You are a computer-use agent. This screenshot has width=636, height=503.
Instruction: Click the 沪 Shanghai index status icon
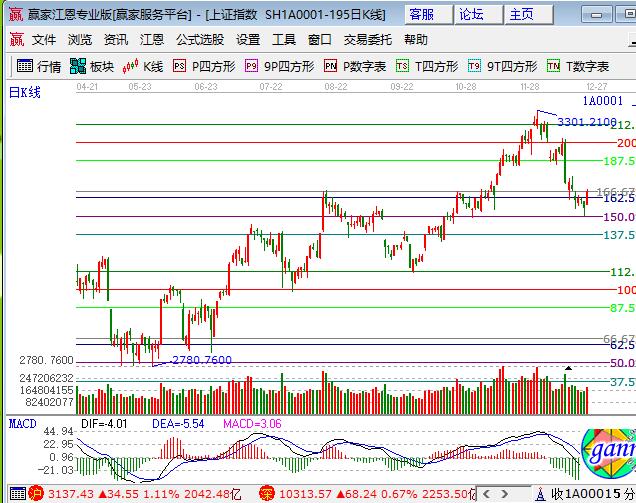35,493
